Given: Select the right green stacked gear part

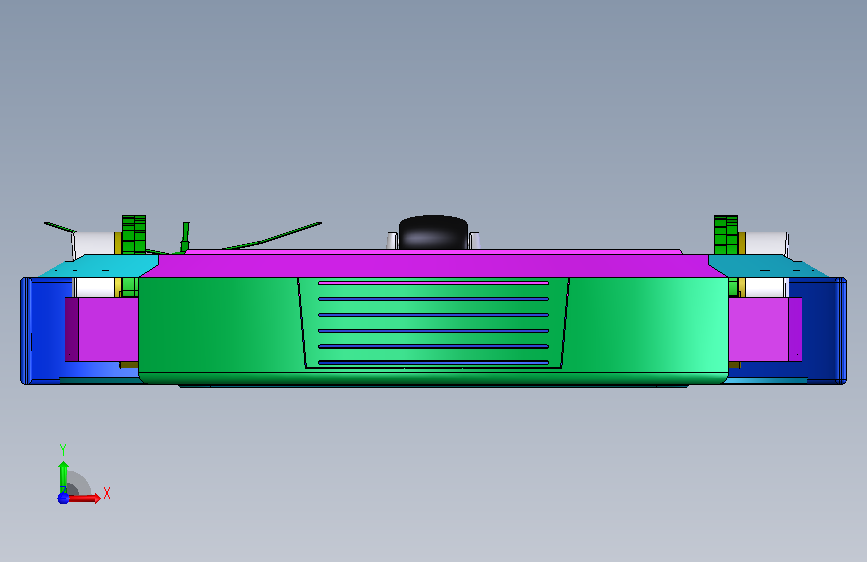Looking at the screenshot, I should point(726,235).
